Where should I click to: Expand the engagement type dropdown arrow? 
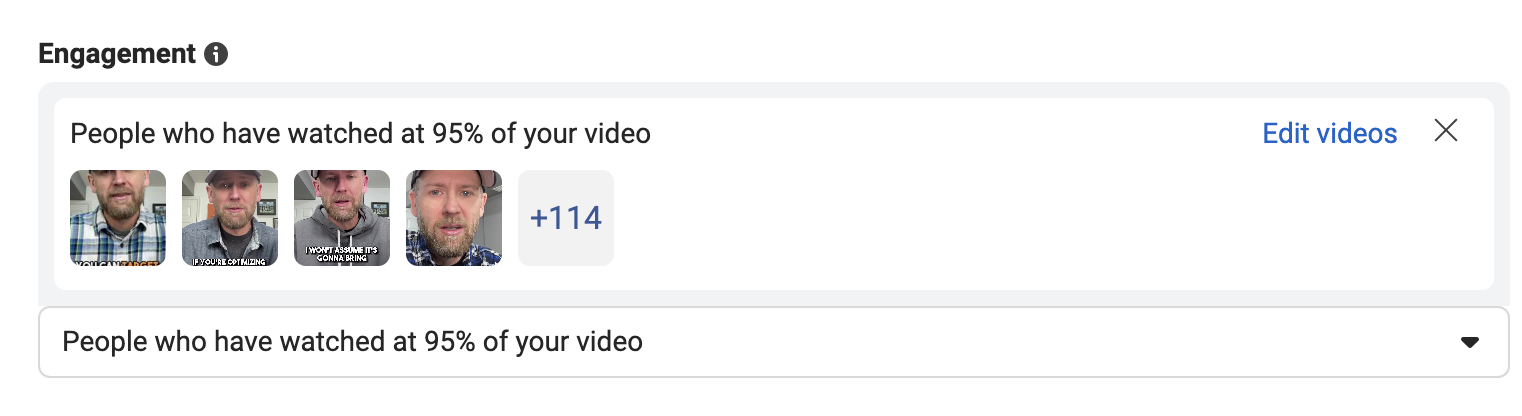[x=1469, y=342]
